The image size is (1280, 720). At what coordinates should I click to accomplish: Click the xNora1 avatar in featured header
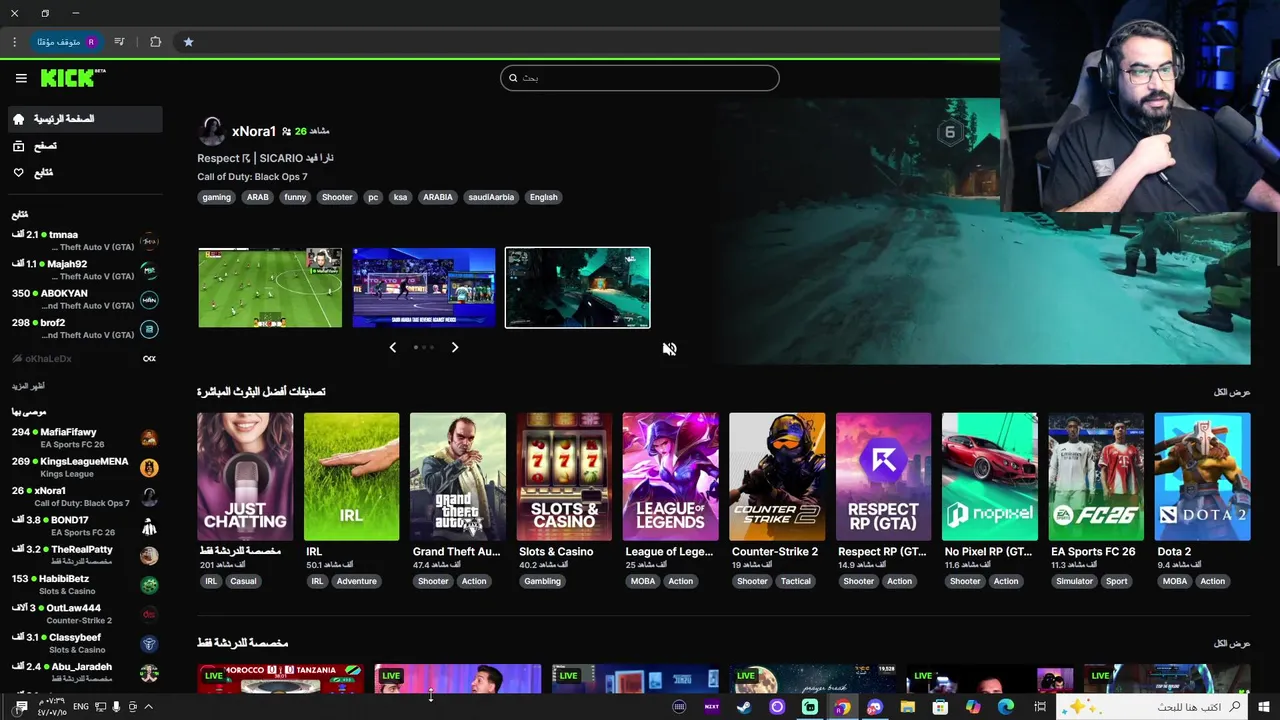point(212,131)
